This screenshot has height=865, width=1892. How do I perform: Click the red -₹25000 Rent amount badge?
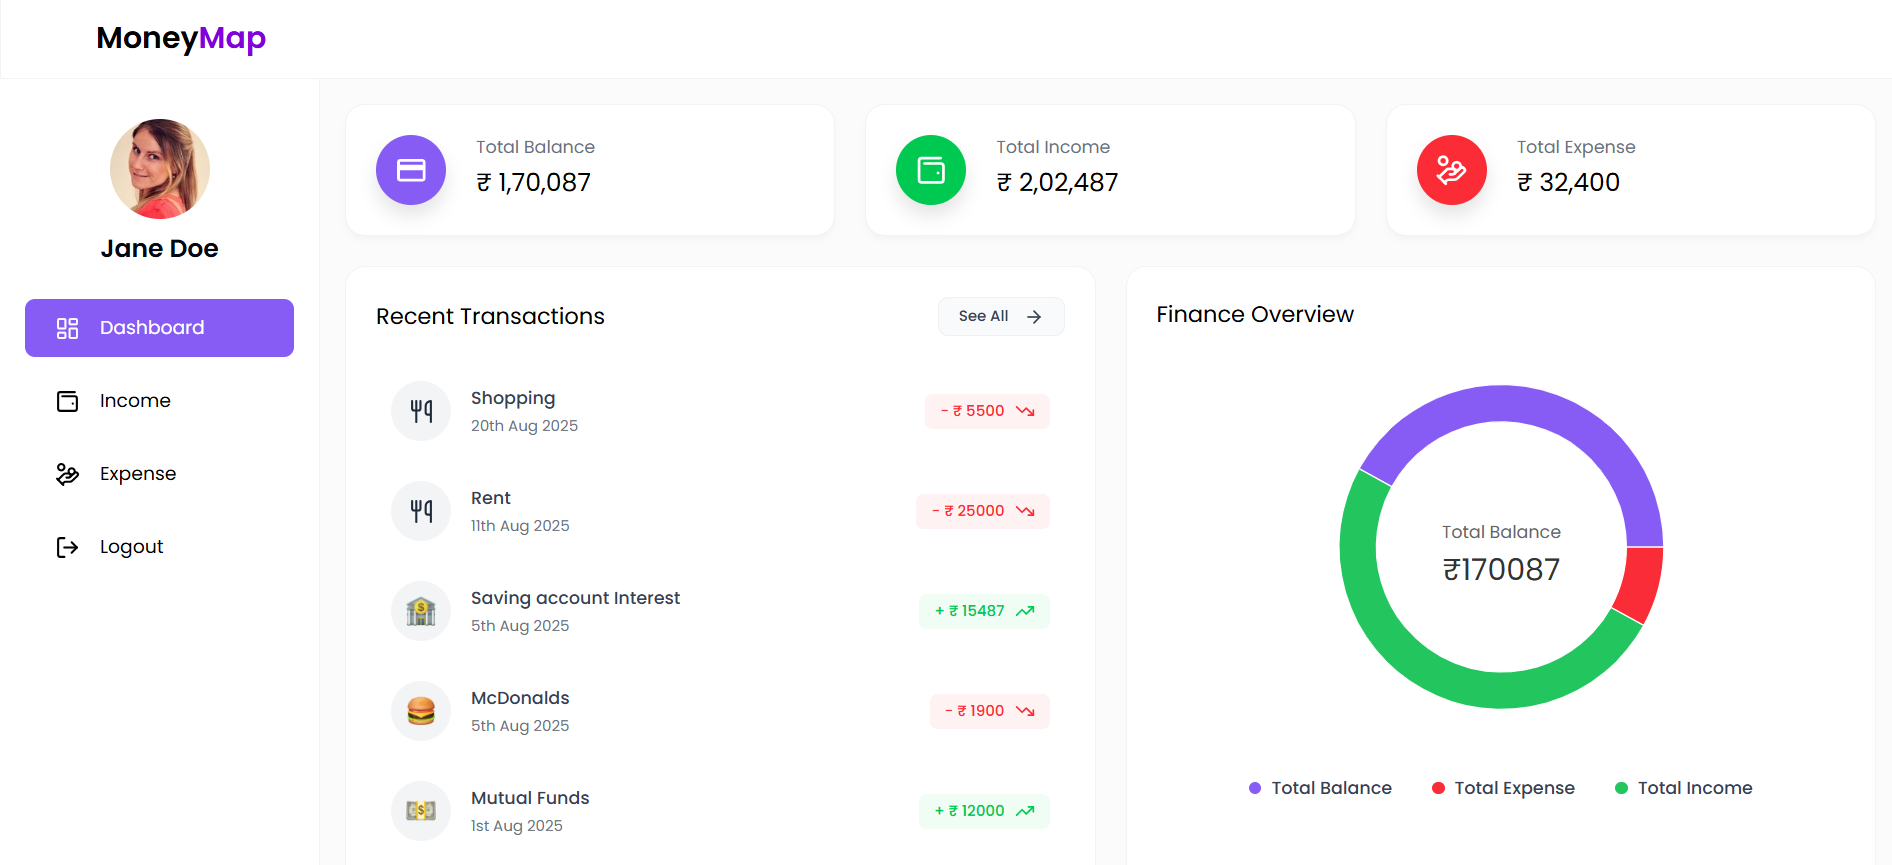coord(983,511)
